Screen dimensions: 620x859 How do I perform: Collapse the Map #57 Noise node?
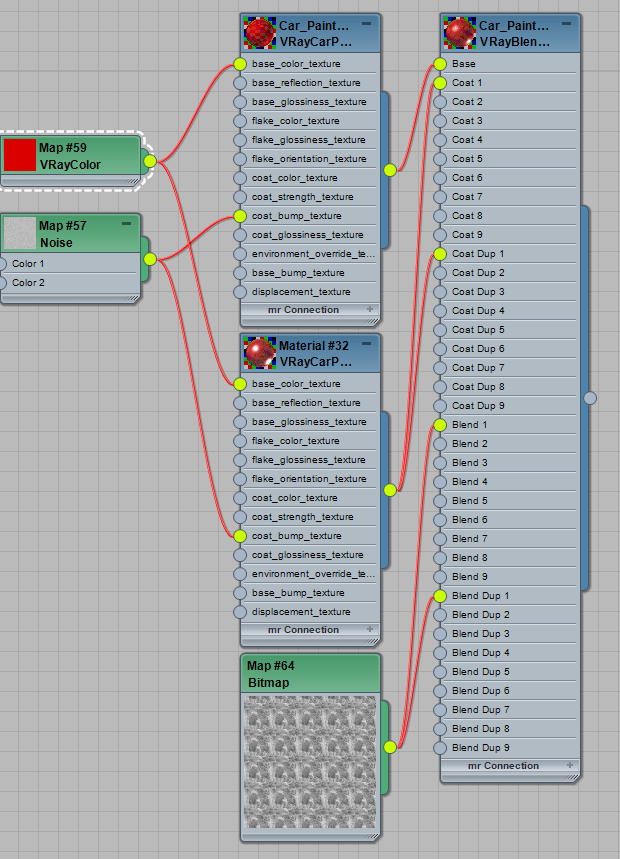pyautogui.click(x=126, y=224)
